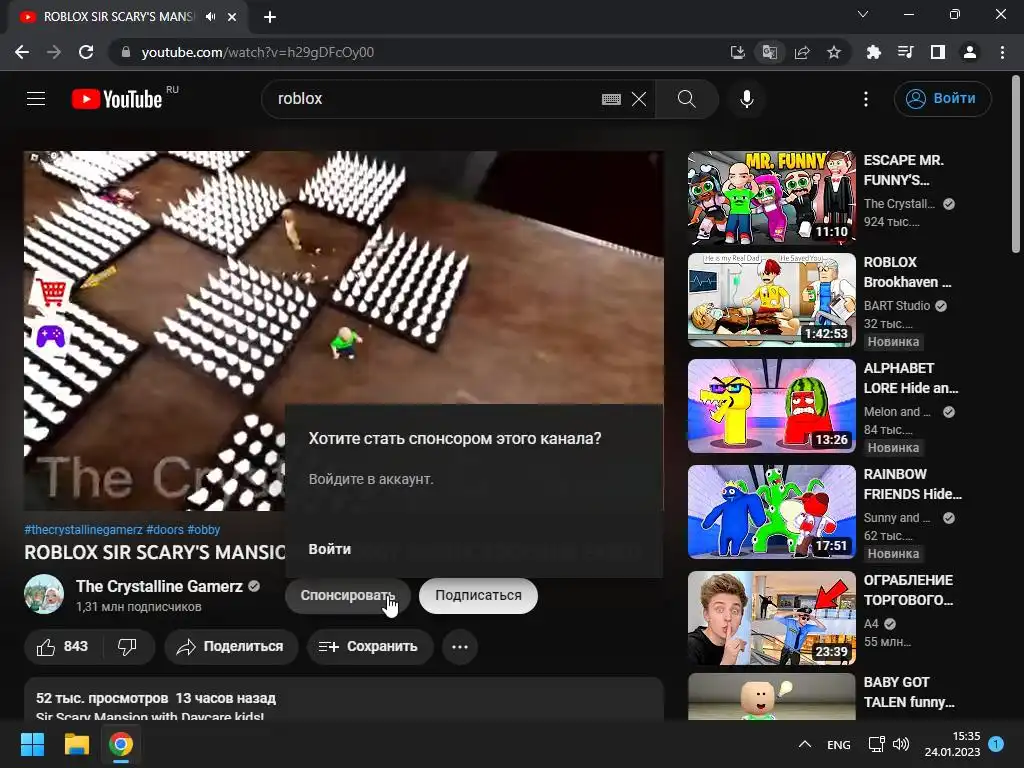Viewport: 1024px width, 768px height.
Task: Close the ROBLOX SIR SCARY'S tab
Action: [x=232, y=17]
